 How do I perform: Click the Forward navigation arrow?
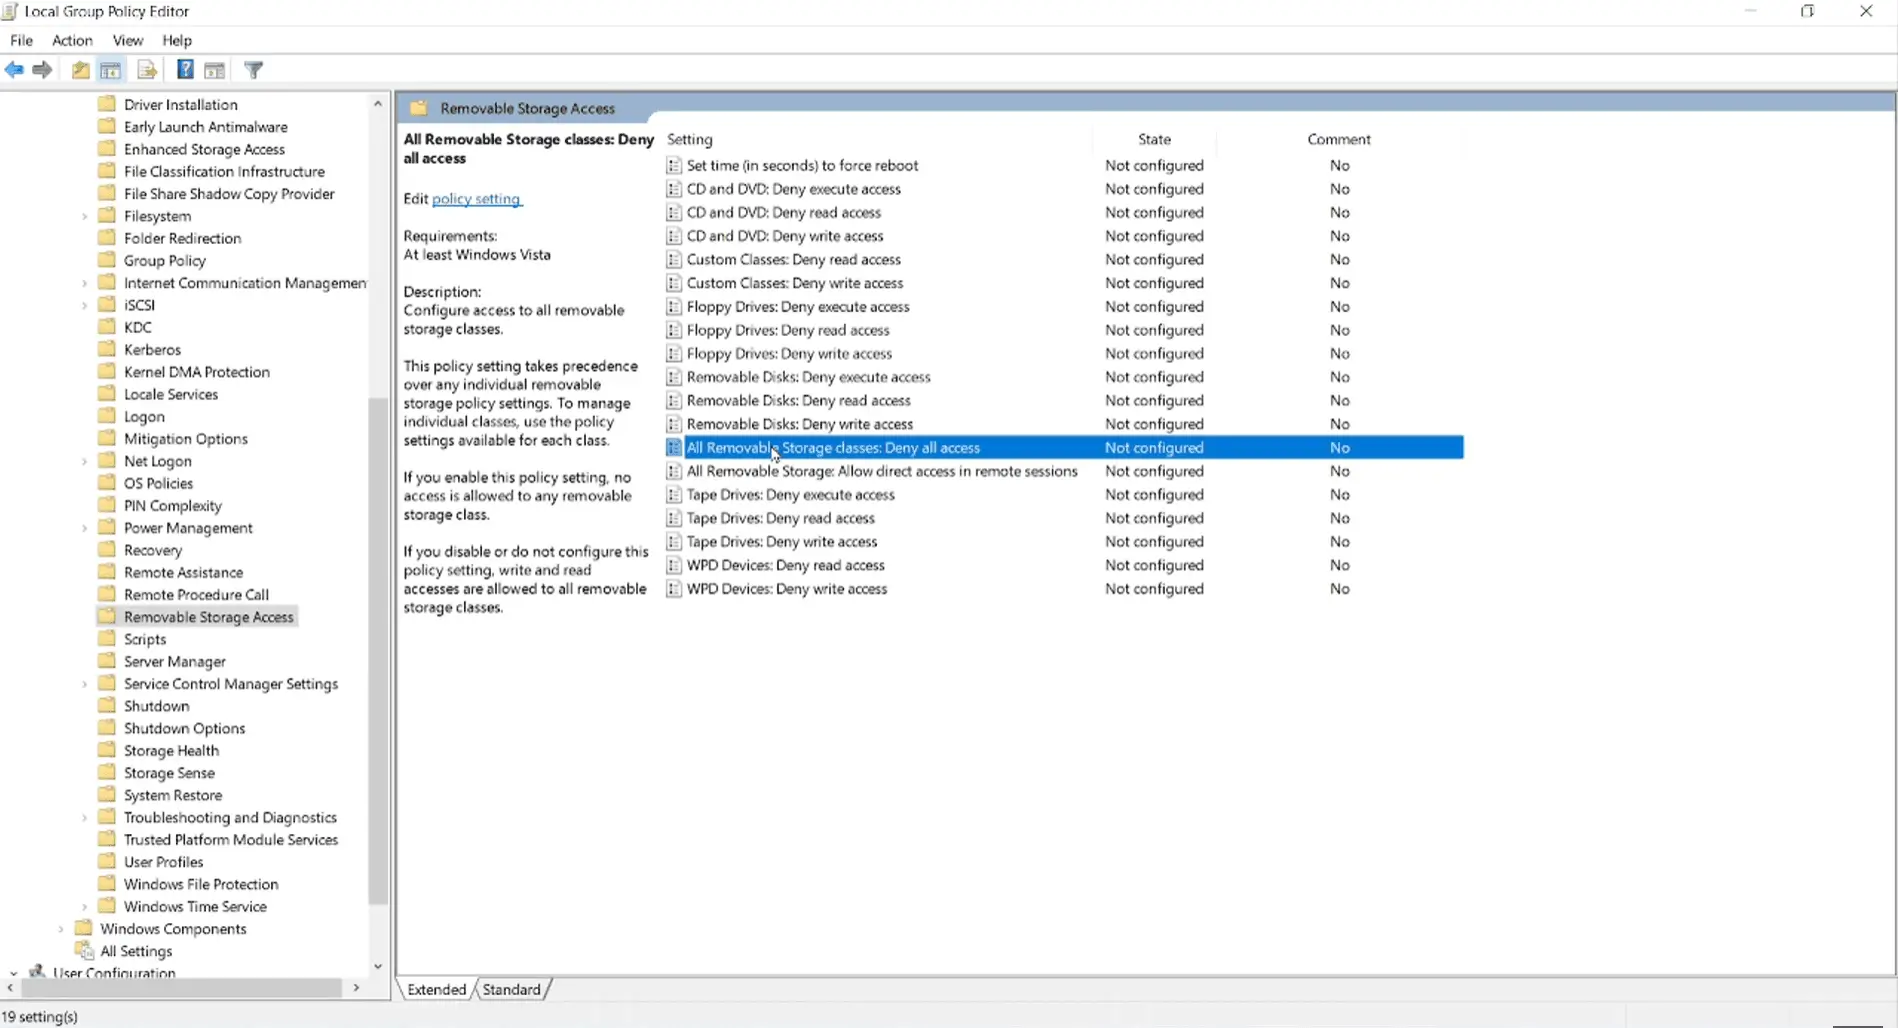click(42, 69)
